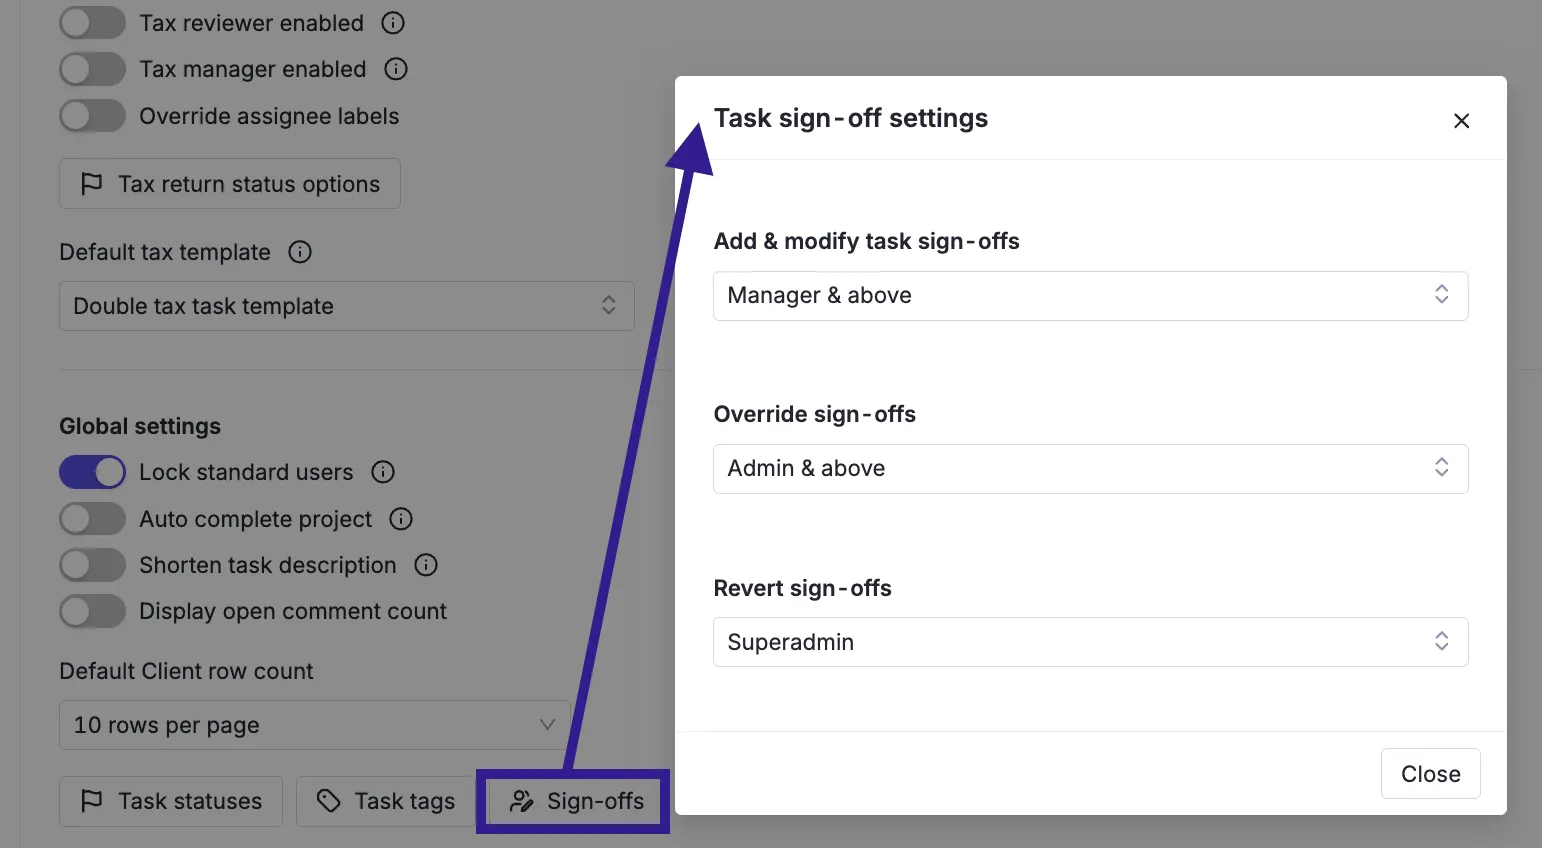Screen dimensions: 1542x848
Task: Click chevron arrows in Manager & above field
Action: pos(1441,294)
